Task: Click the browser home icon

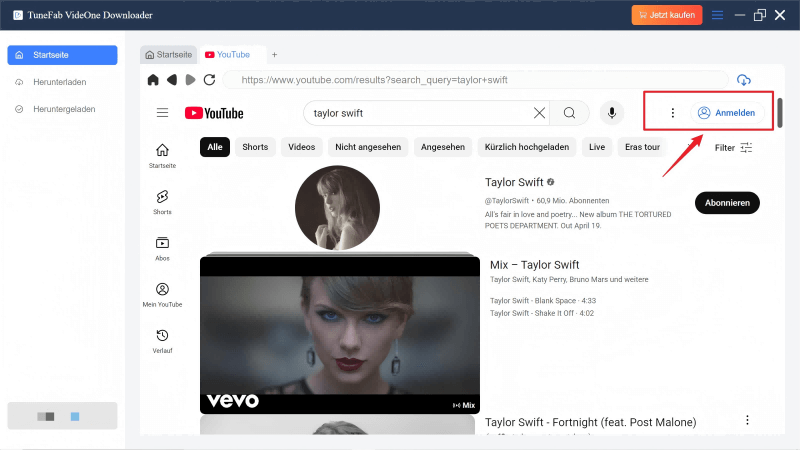Action: 153,80
